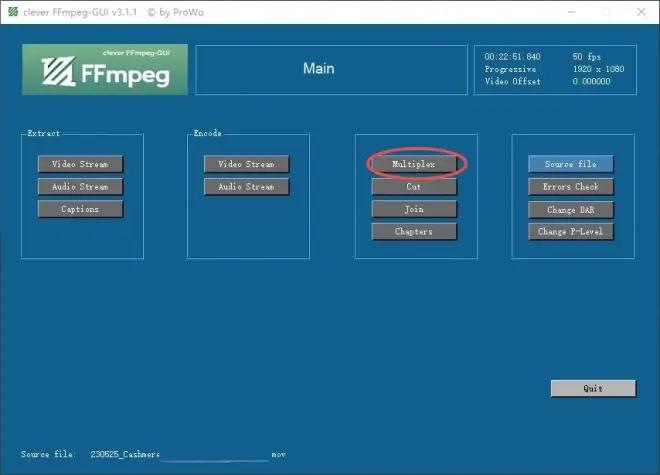Click the 0.000000 offset value
This screenshot has width=660, height=475.
point(591,81)
